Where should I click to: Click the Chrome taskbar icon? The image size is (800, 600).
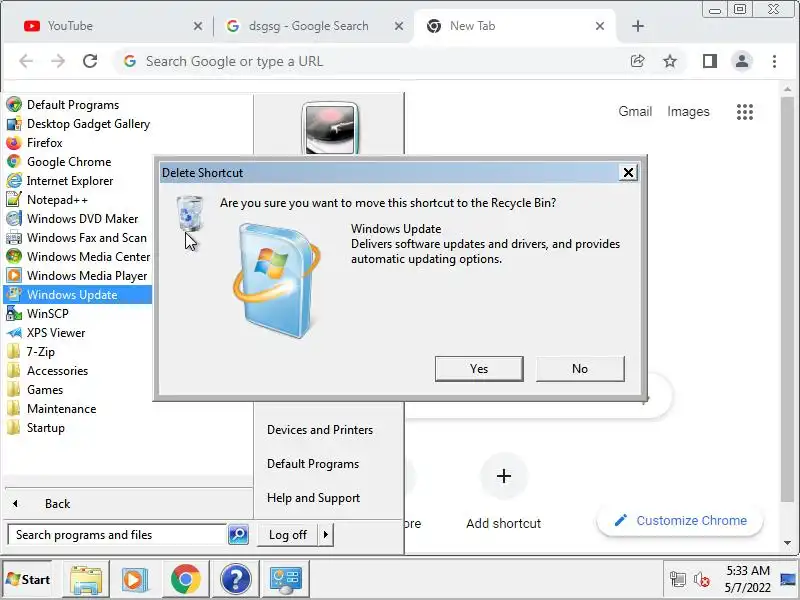click(185, 580)
